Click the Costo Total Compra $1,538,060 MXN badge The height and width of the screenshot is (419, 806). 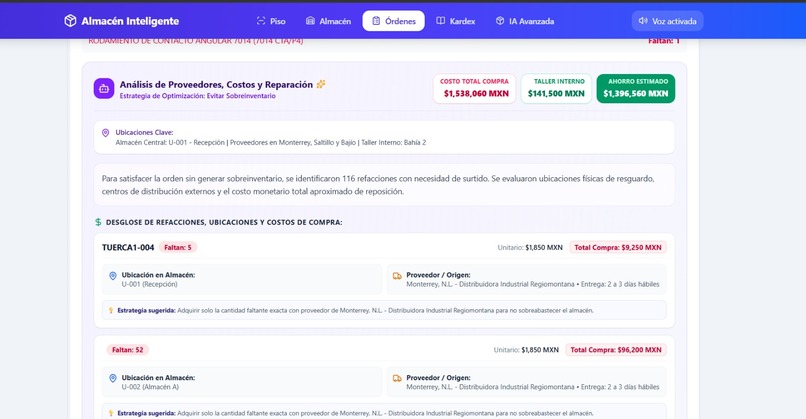point(474,88)
